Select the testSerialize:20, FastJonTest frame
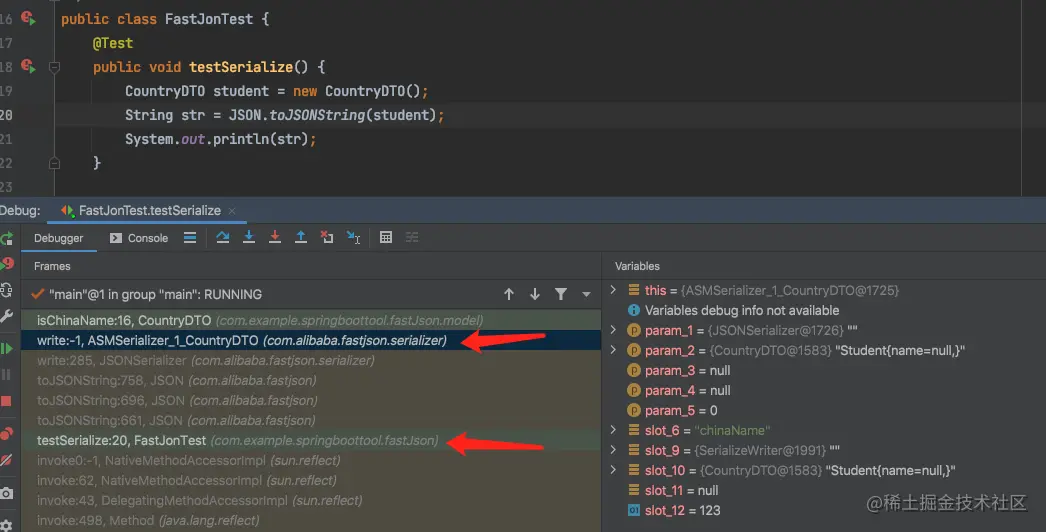1046x532 pixels. pos(311,441)
